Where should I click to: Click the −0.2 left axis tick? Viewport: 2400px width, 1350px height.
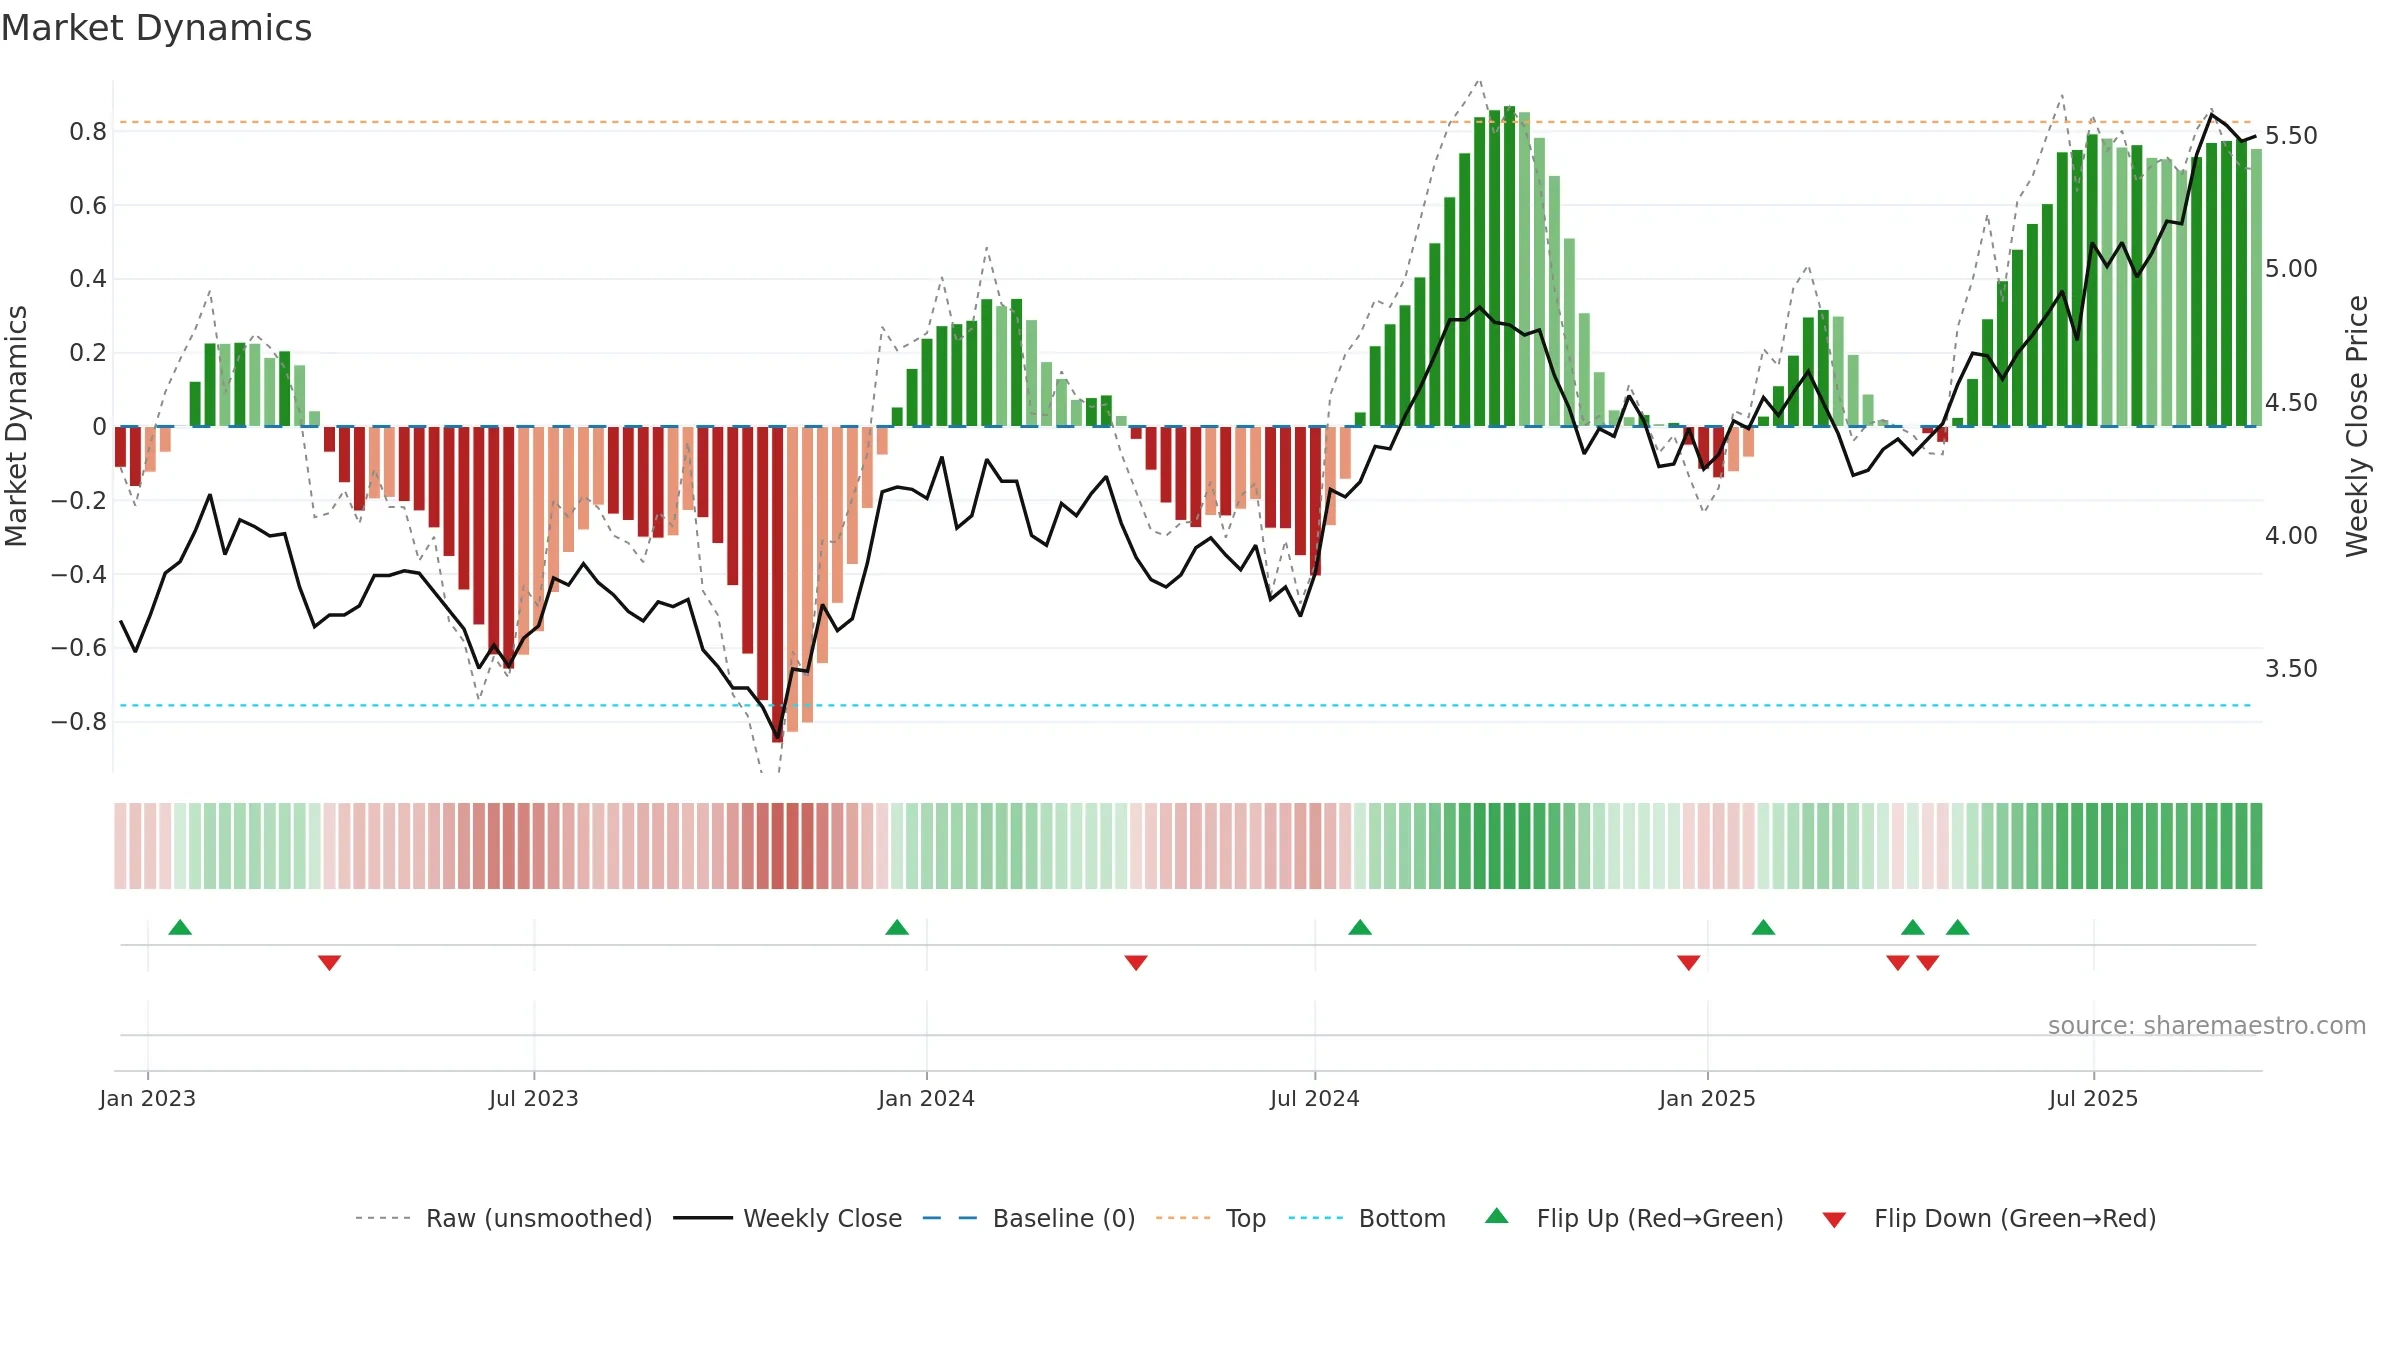(79, 500)
